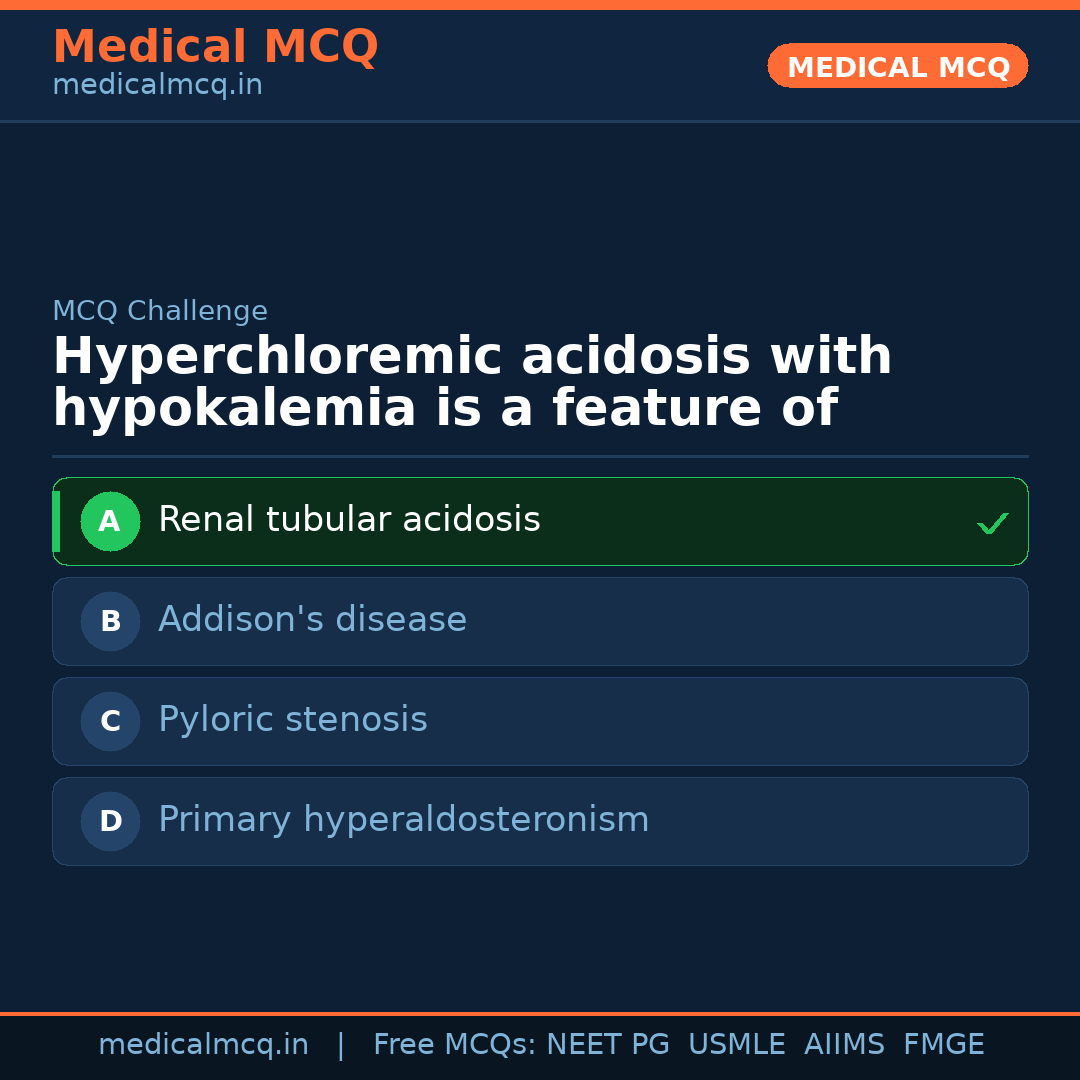
Task: Choose the Renal tubular acidosis answer text
Action: [349, 520]
